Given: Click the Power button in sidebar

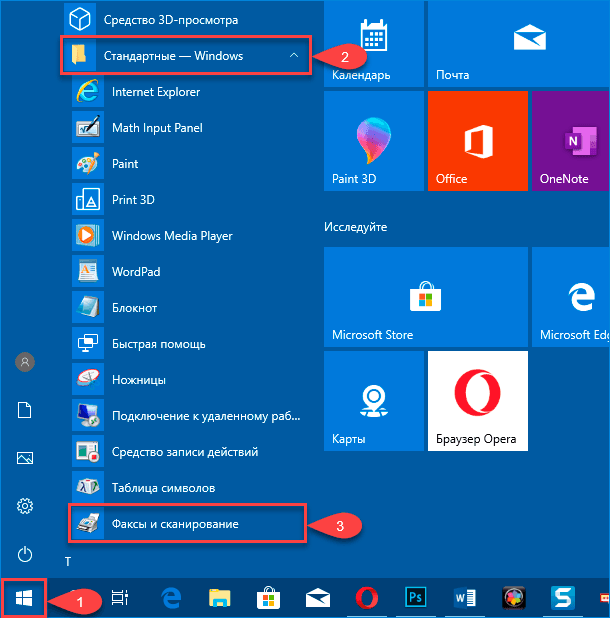Looking at the screenshot, I should click(x=26, y=554).
